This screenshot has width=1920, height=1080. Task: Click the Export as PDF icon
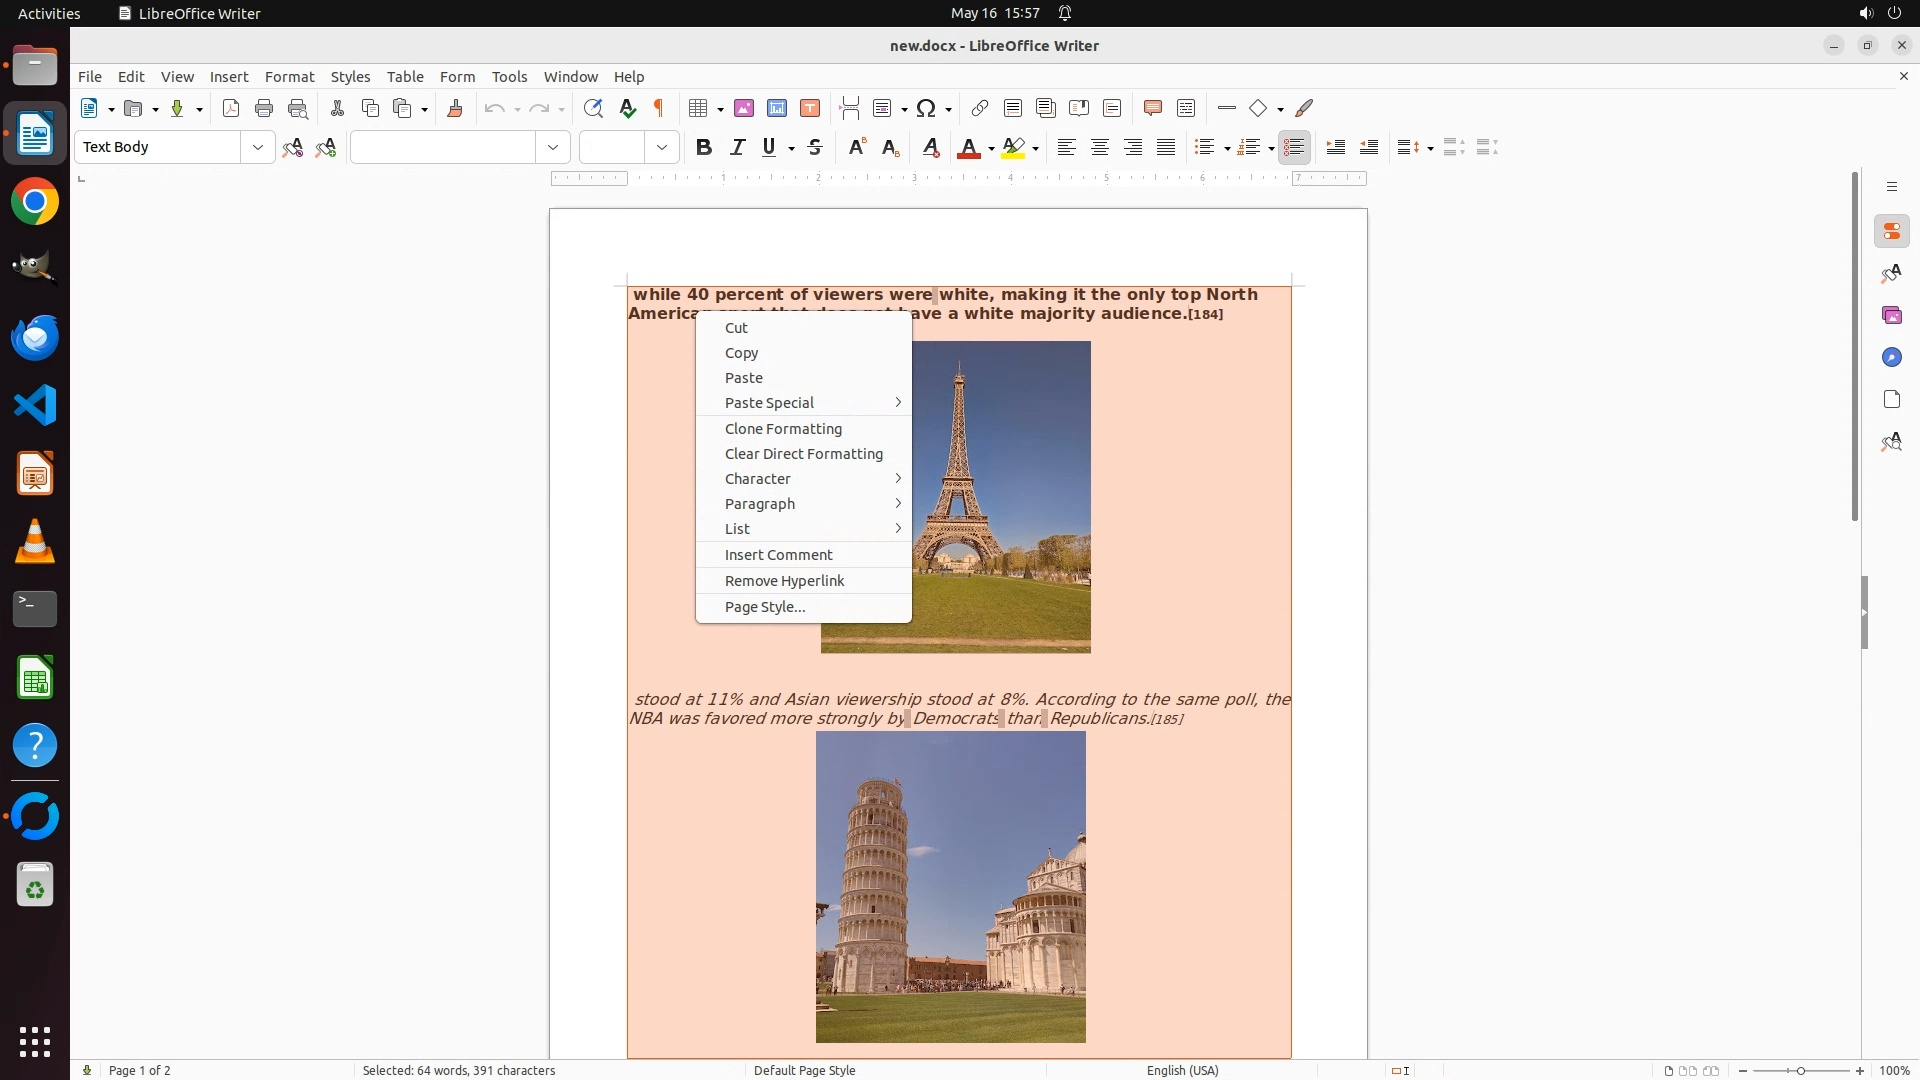(231, 108)
